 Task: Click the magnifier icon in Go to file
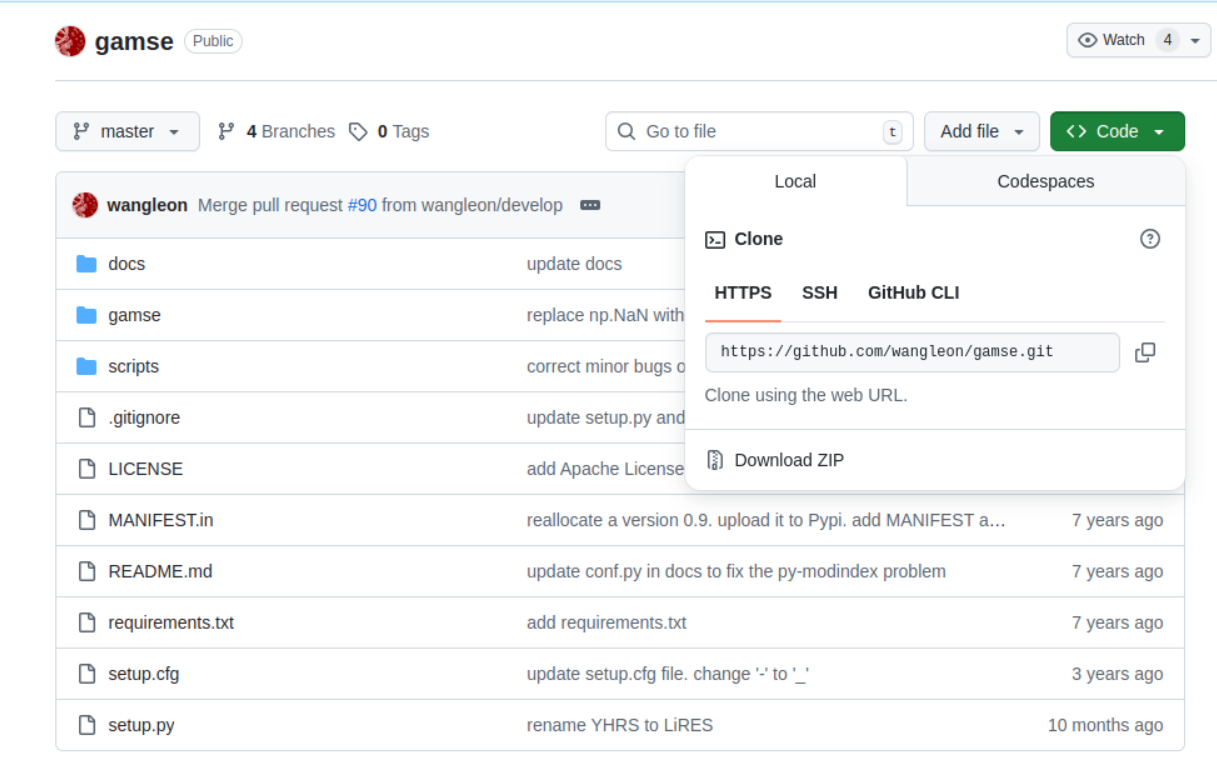627,131
